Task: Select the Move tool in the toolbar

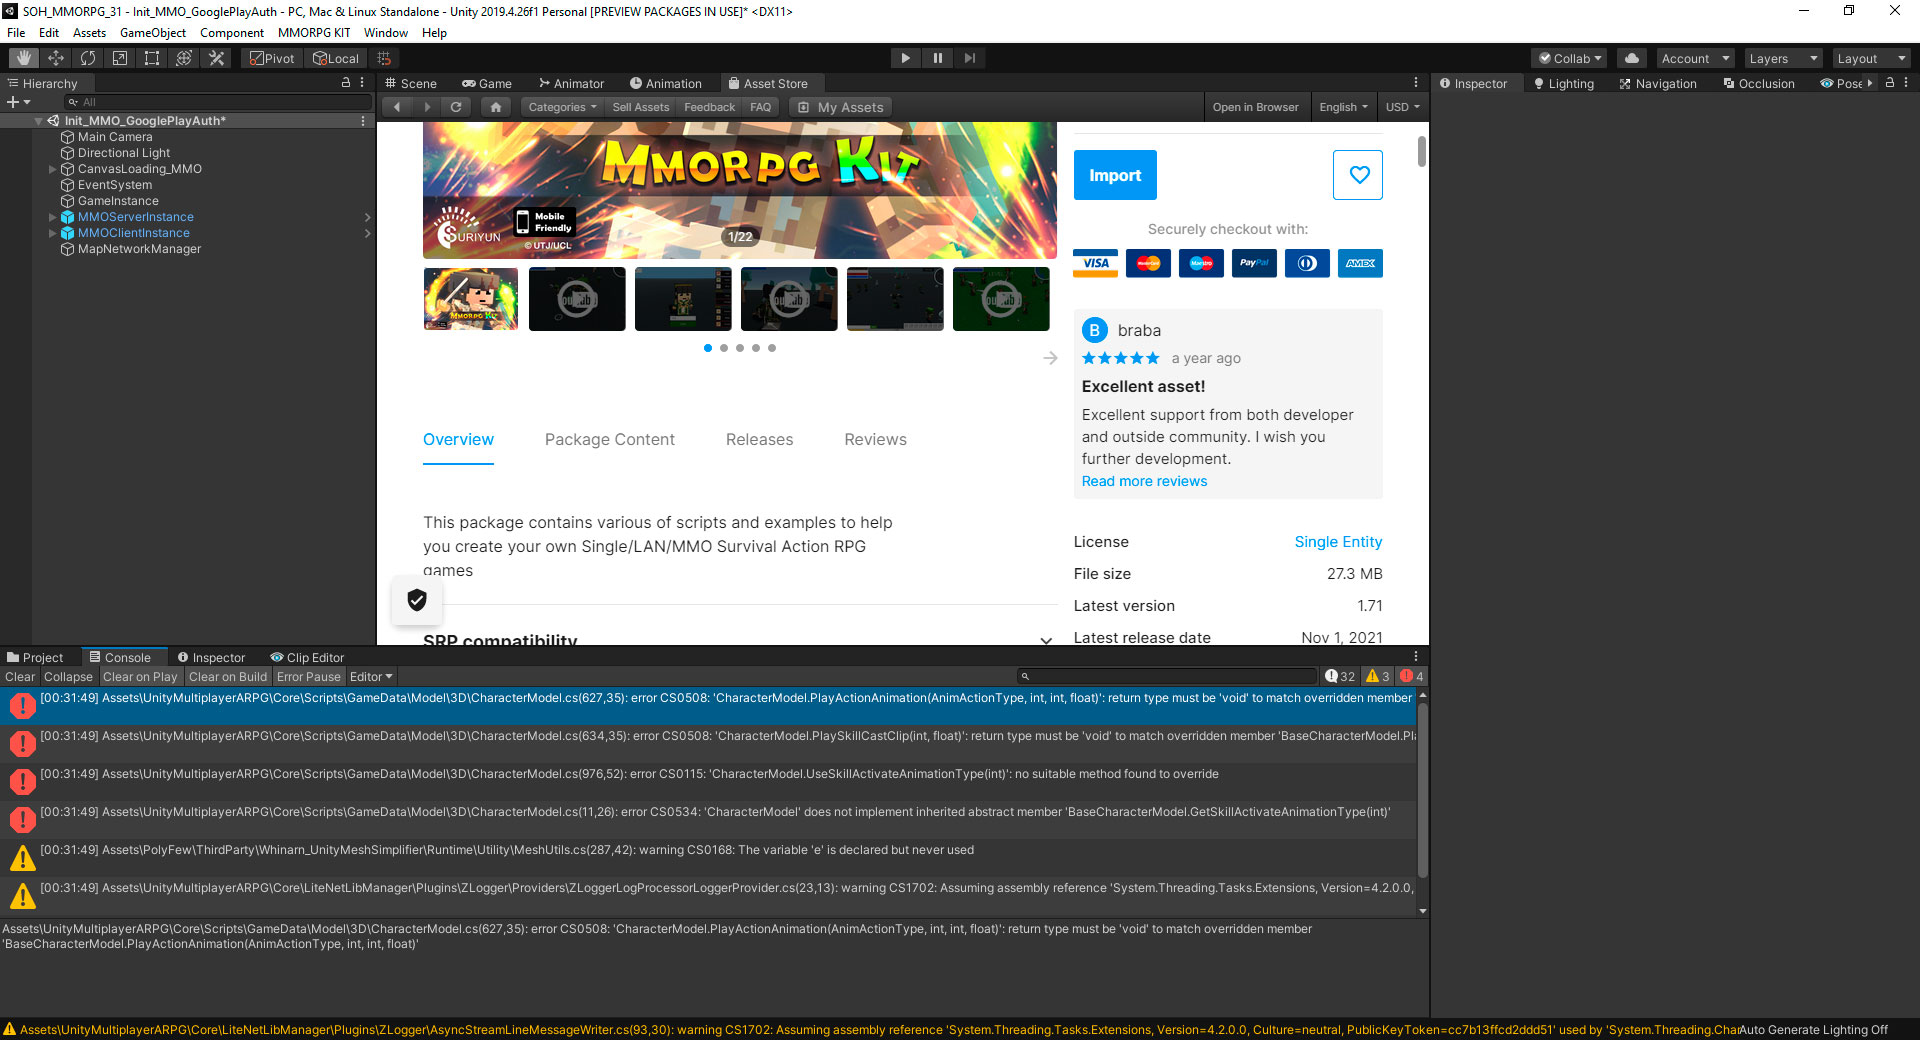Action: point(56,57)
